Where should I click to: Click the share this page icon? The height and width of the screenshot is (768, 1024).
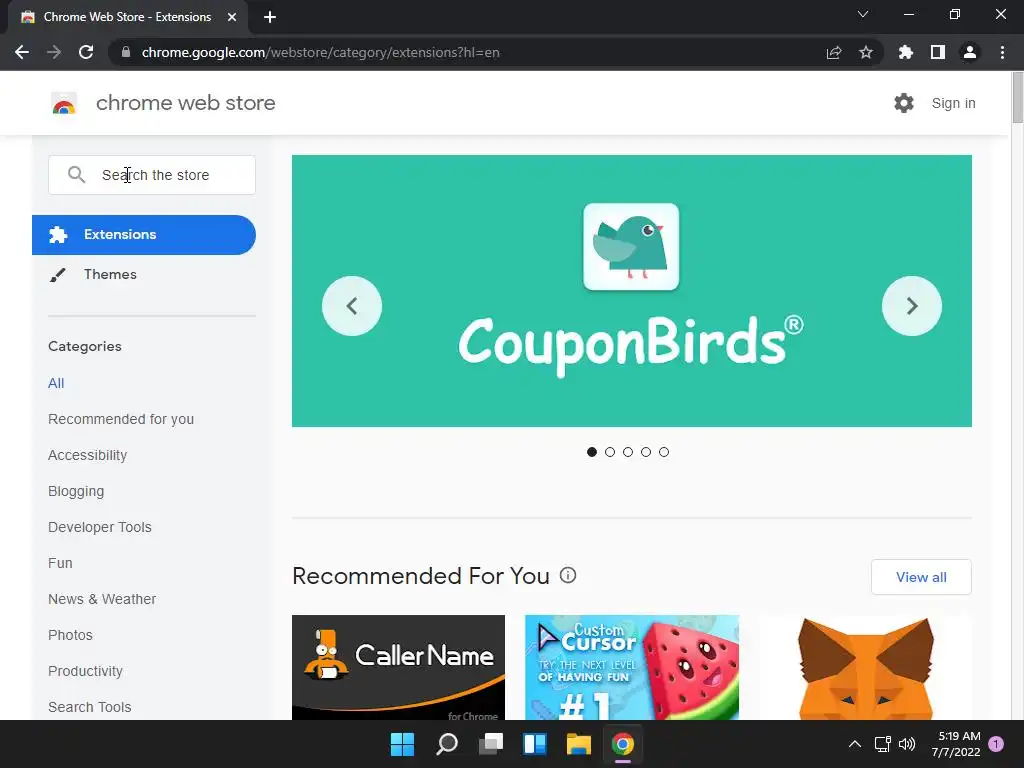click(x=834, y=52)
